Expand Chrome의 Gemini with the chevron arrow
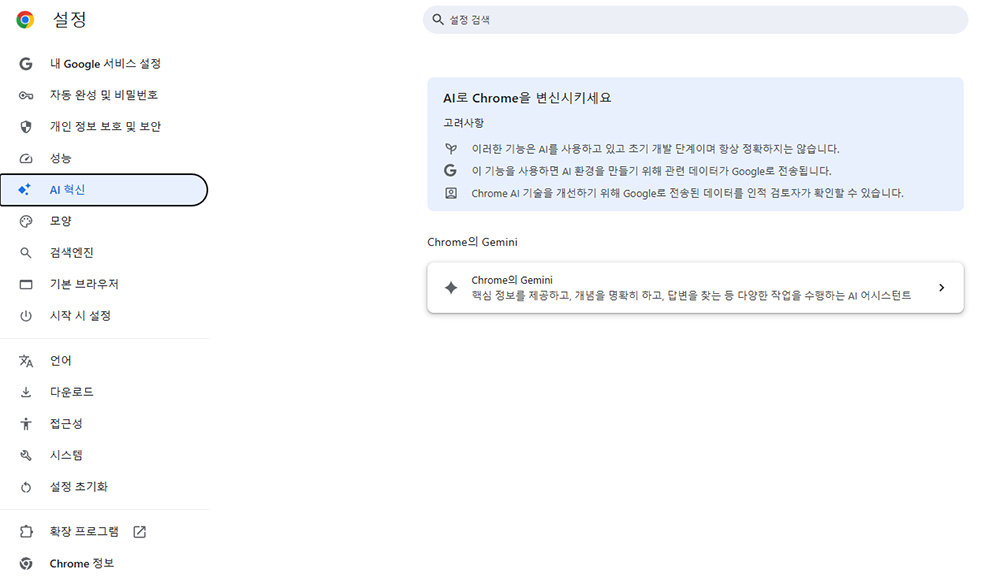This screenshot has width=1000, height=584. coord(941,288)
